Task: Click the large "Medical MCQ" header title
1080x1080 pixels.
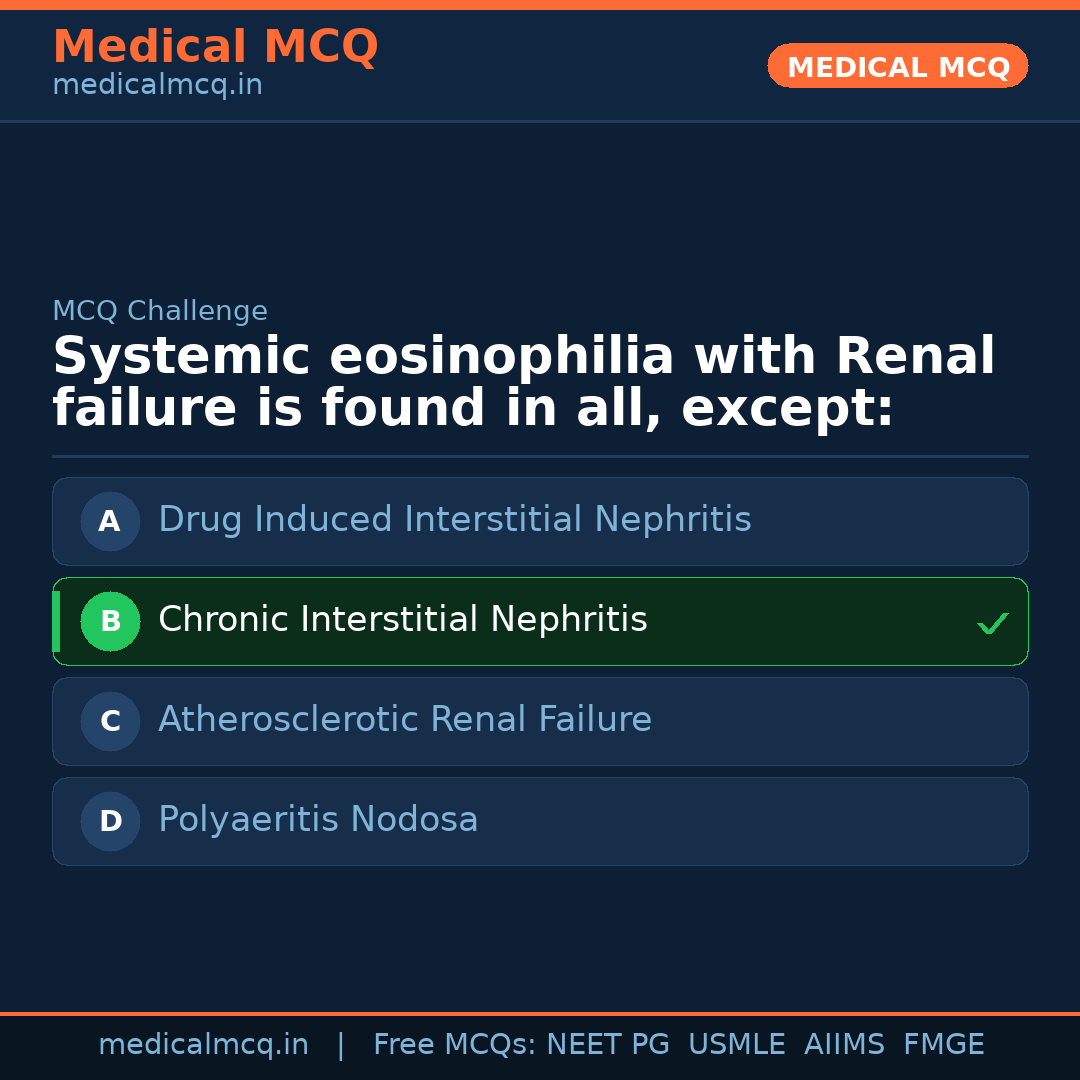Action: point(215,47)
